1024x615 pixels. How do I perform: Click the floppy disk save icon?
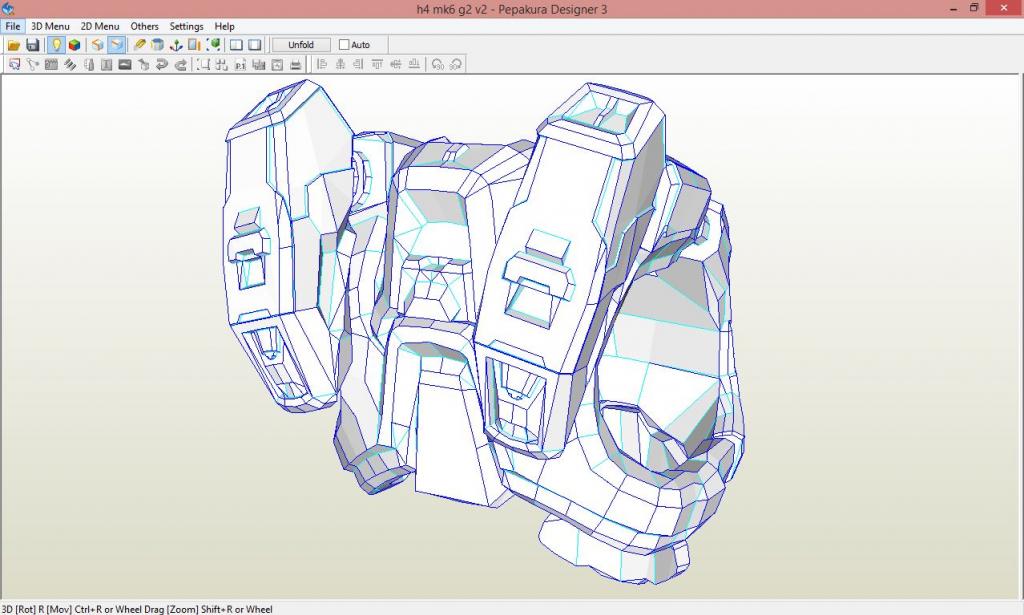click(x=33, y=45)
